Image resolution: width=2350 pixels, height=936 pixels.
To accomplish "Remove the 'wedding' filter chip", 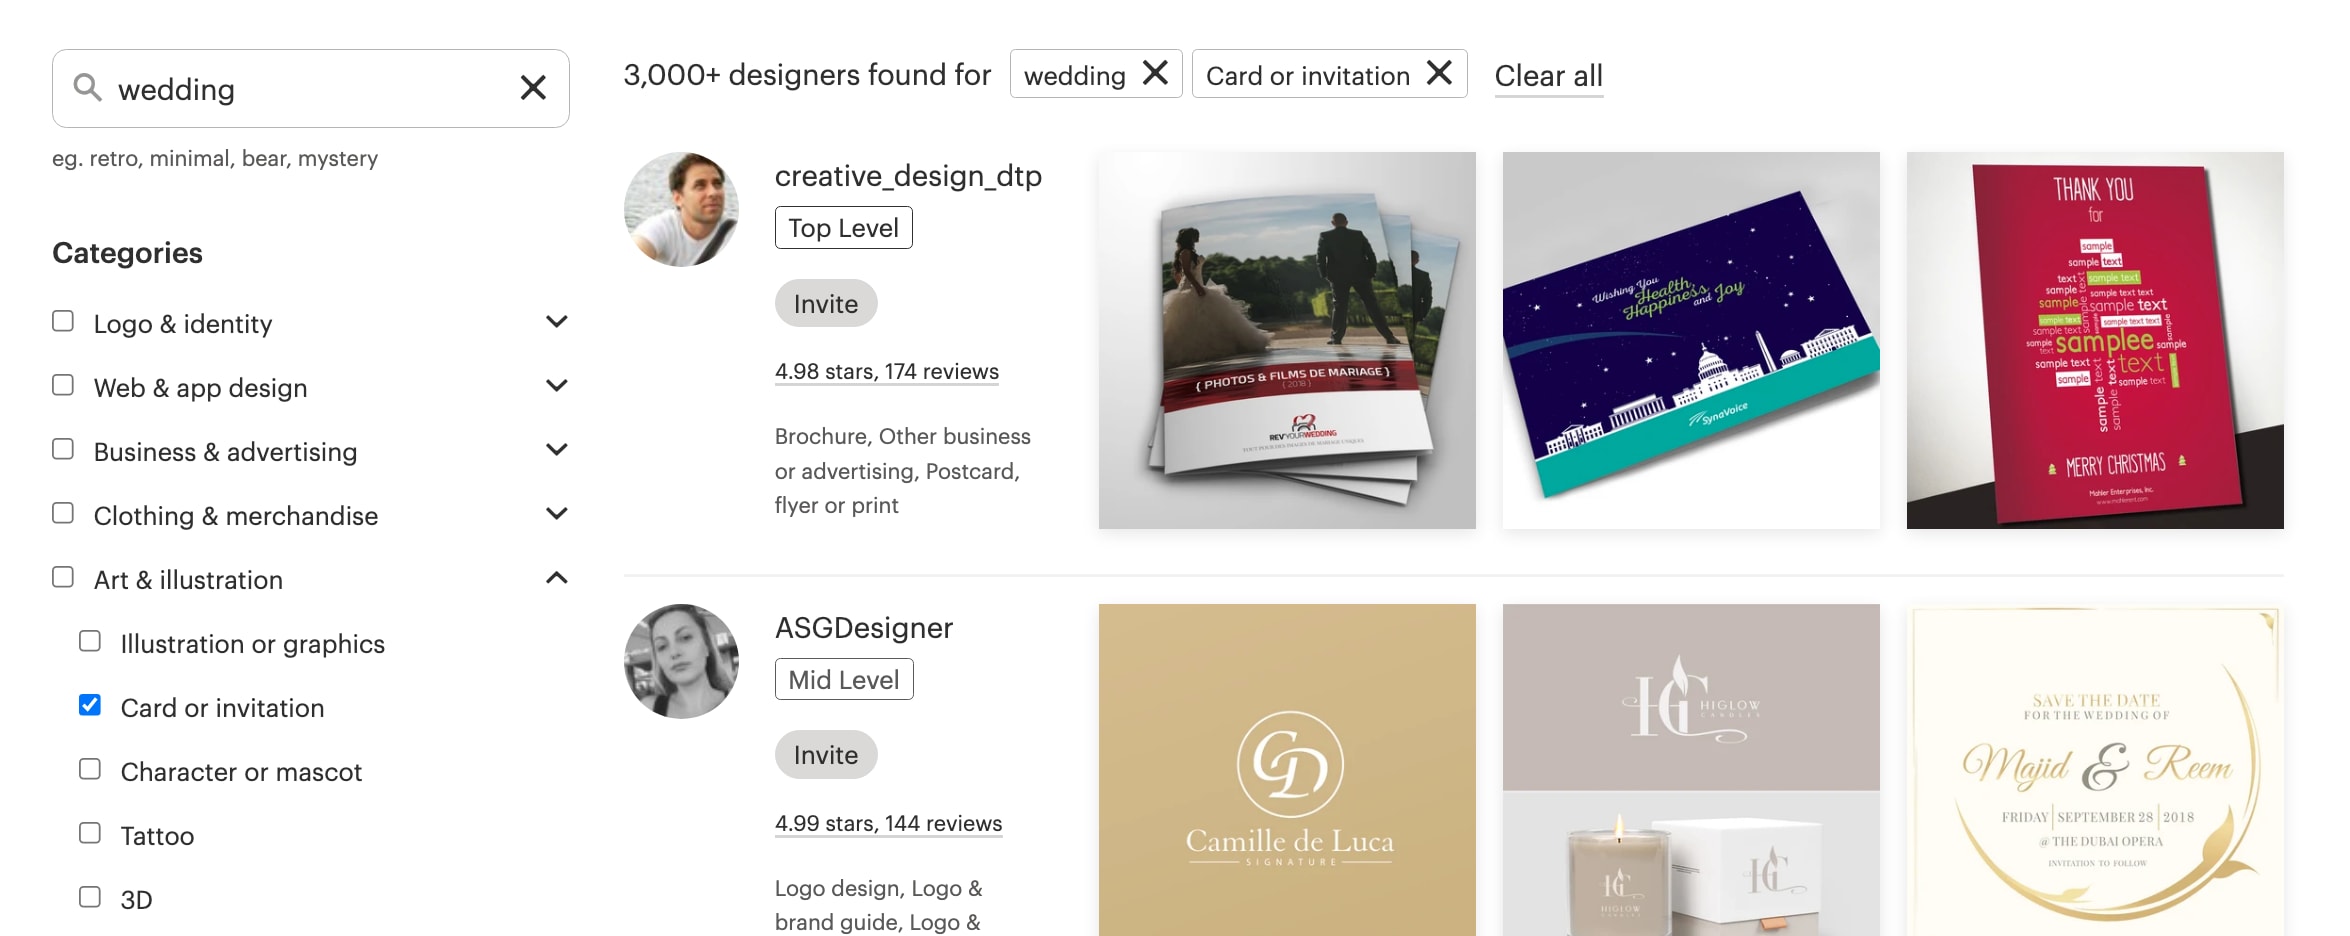I will click(x=1156, y=72).
